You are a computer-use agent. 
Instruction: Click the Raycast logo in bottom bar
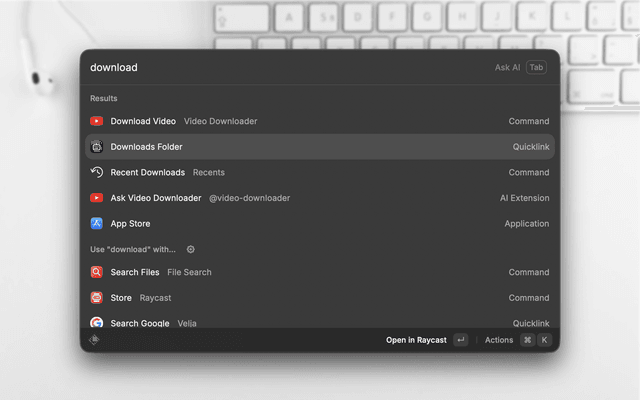(95, 340)
